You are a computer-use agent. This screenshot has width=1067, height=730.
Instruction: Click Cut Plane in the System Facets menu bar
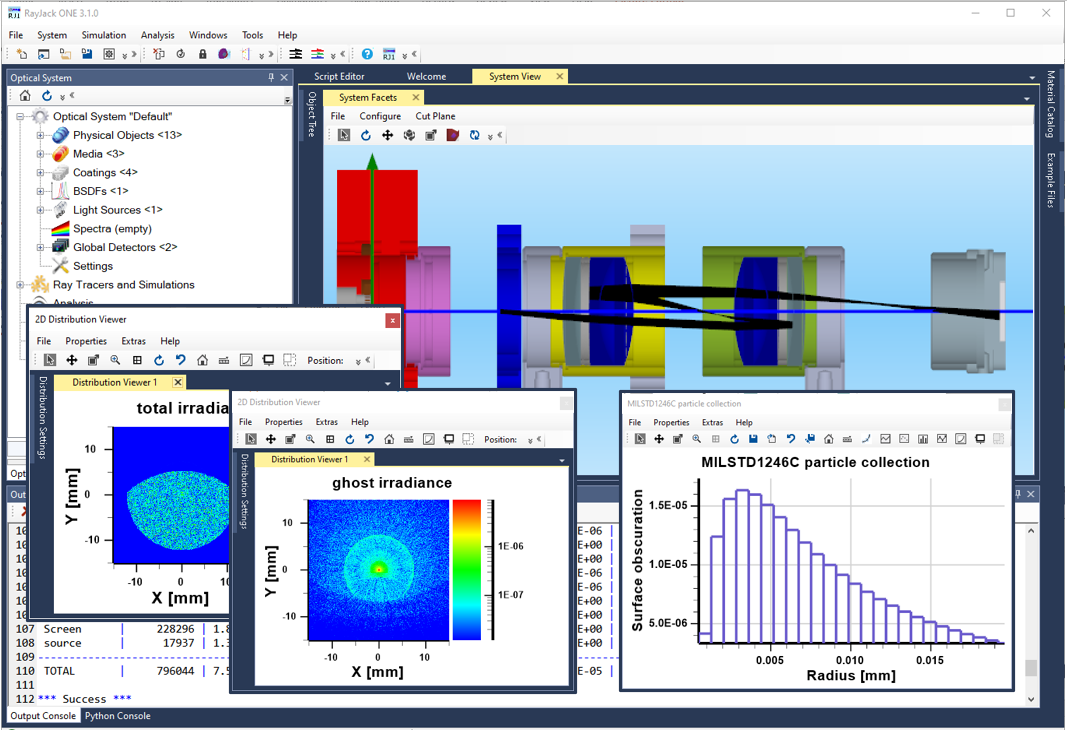pyautogui.click(x=435, y=116)
